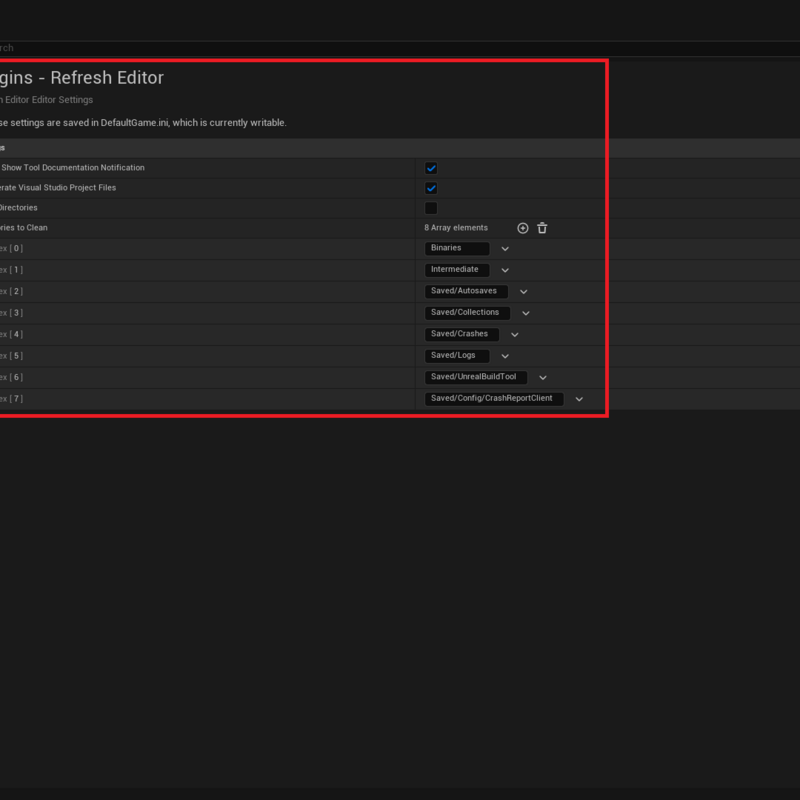Click the add array element plus icon
The width and height of the screenshot is (800, 800).
tap(522, 228)
